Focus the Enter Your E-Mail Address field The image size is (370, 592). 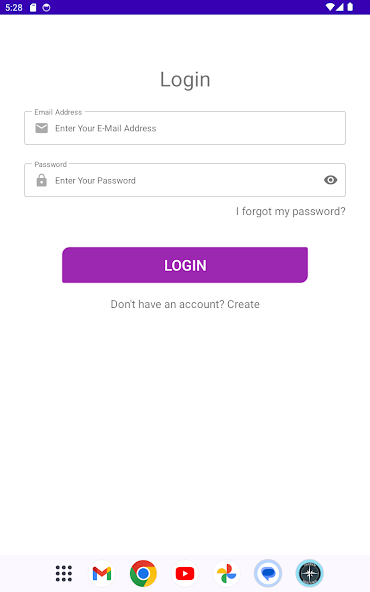pos(185,128)
